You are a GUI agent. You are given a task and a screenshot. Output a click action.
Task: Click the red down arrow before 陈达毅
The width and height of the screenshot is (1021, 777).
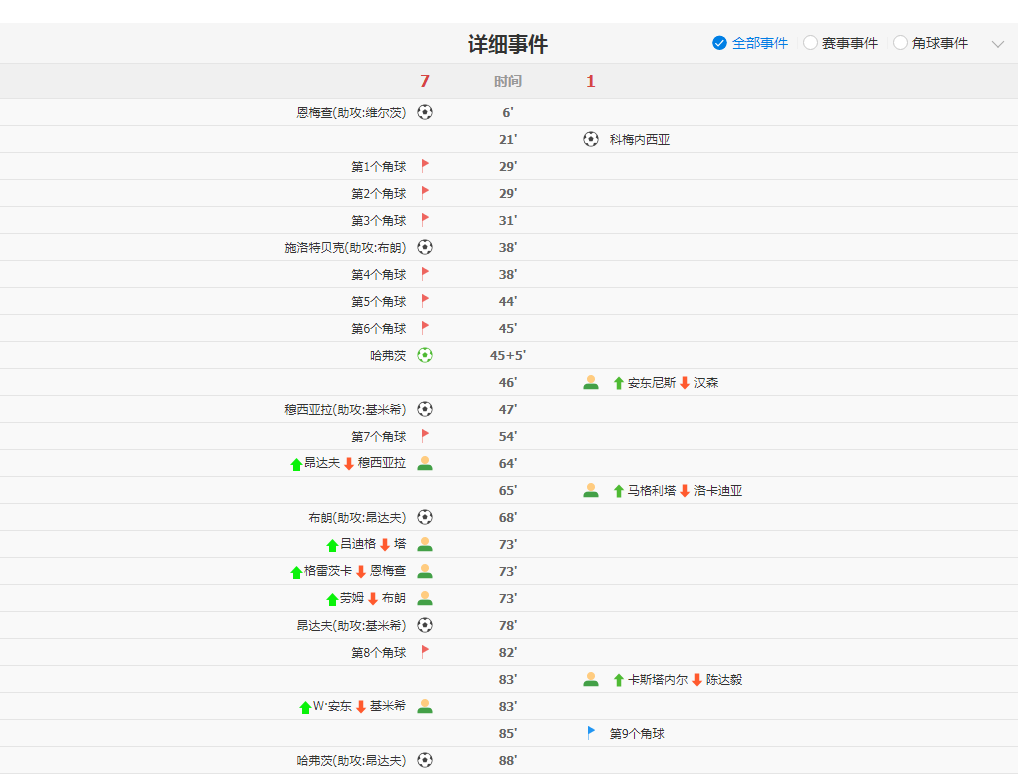697,680
